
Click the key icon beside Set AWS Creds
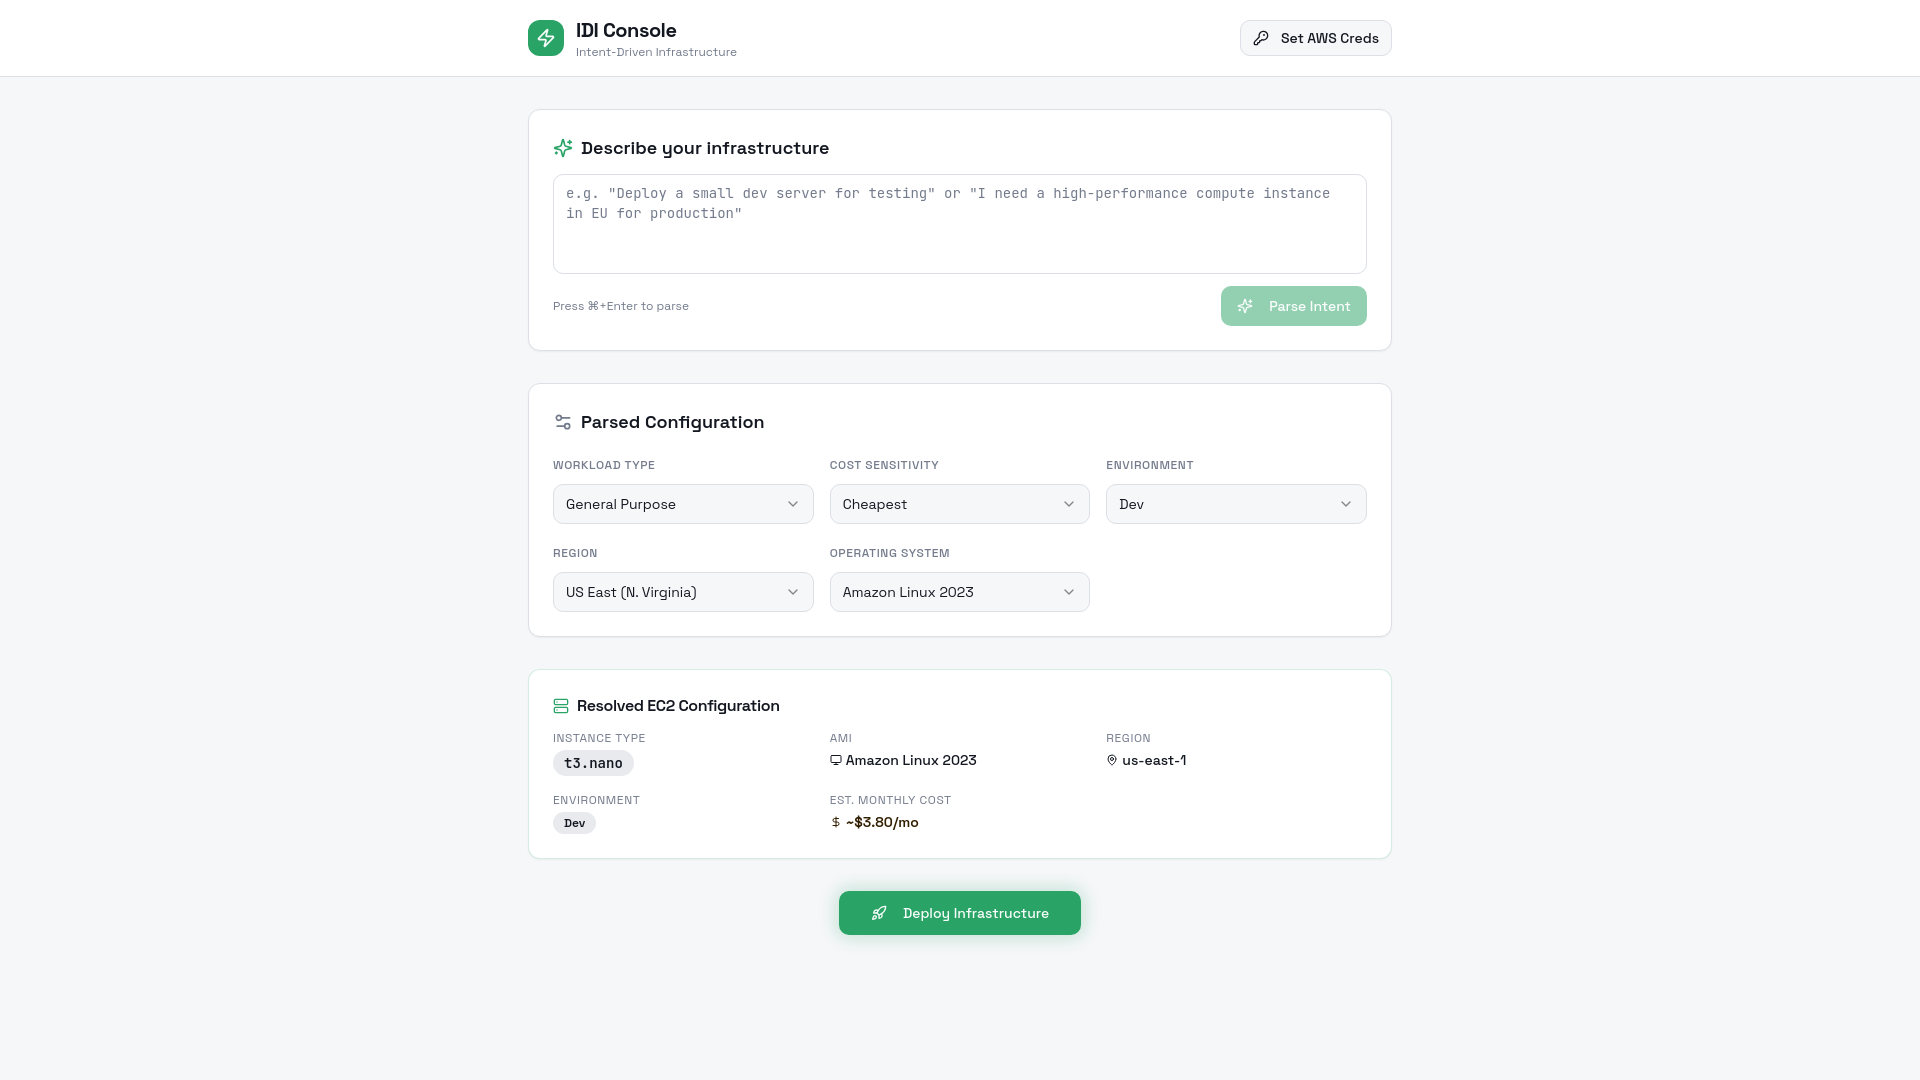(x=1261, y=38)
